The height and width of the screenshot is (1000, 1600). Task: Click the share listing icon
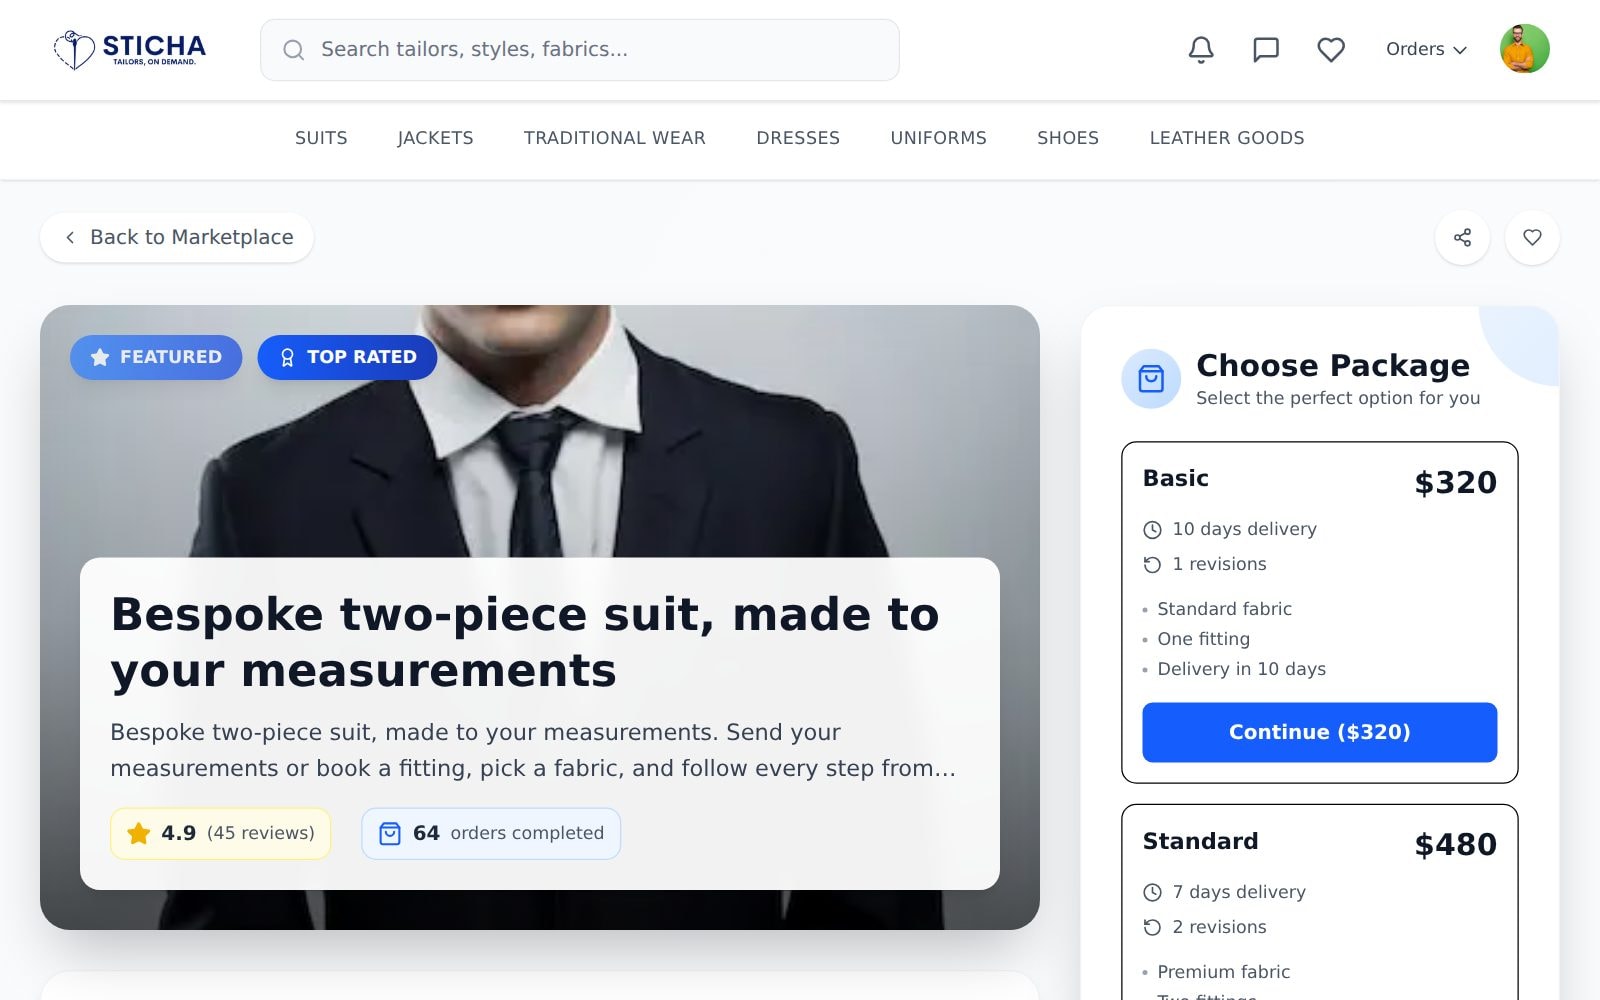click(1462, 237)
